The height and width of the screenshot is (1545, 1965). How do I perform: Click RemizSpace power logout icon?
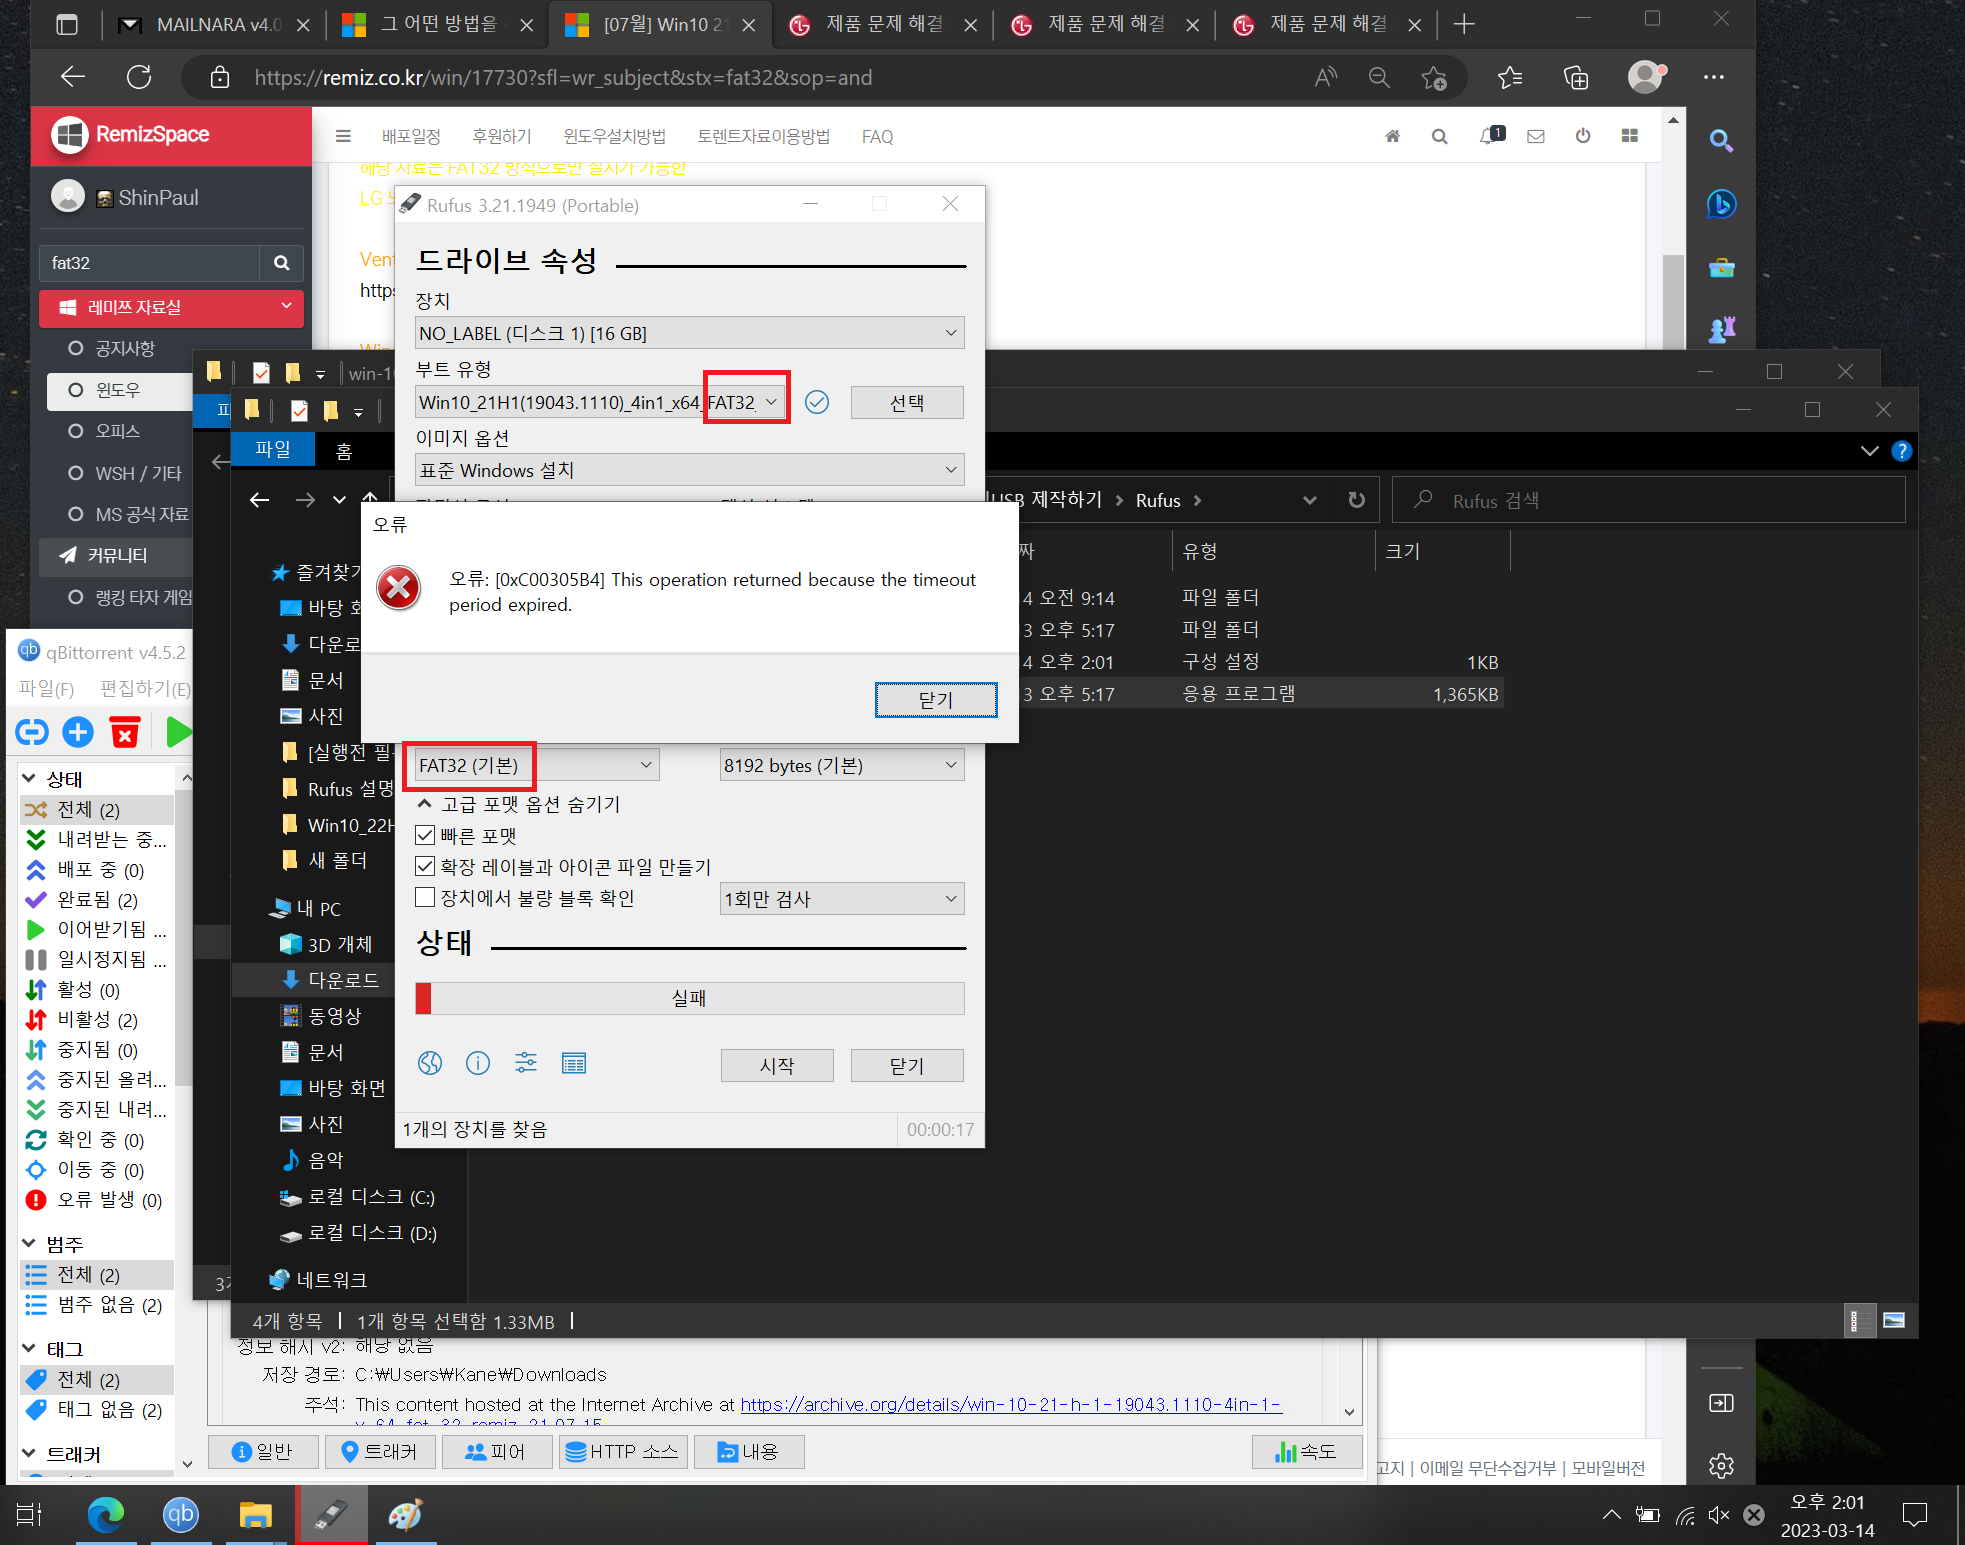1583,136
